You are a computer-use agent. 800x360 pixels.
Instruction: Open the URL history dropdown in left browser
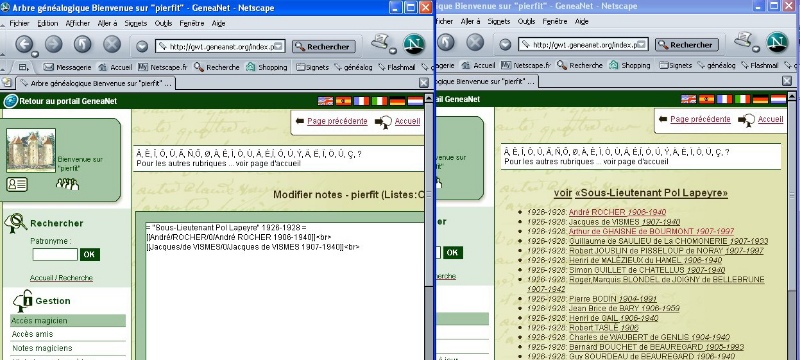tap(142, 46)
